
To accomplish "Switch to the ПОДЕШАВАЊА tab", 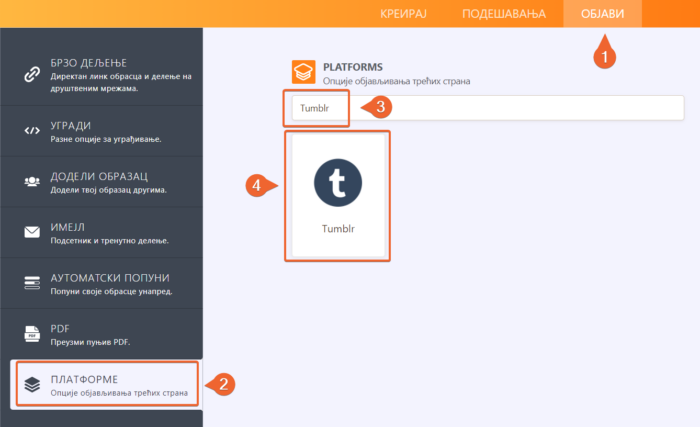I will pyautogui.click(x=504, y=14).
